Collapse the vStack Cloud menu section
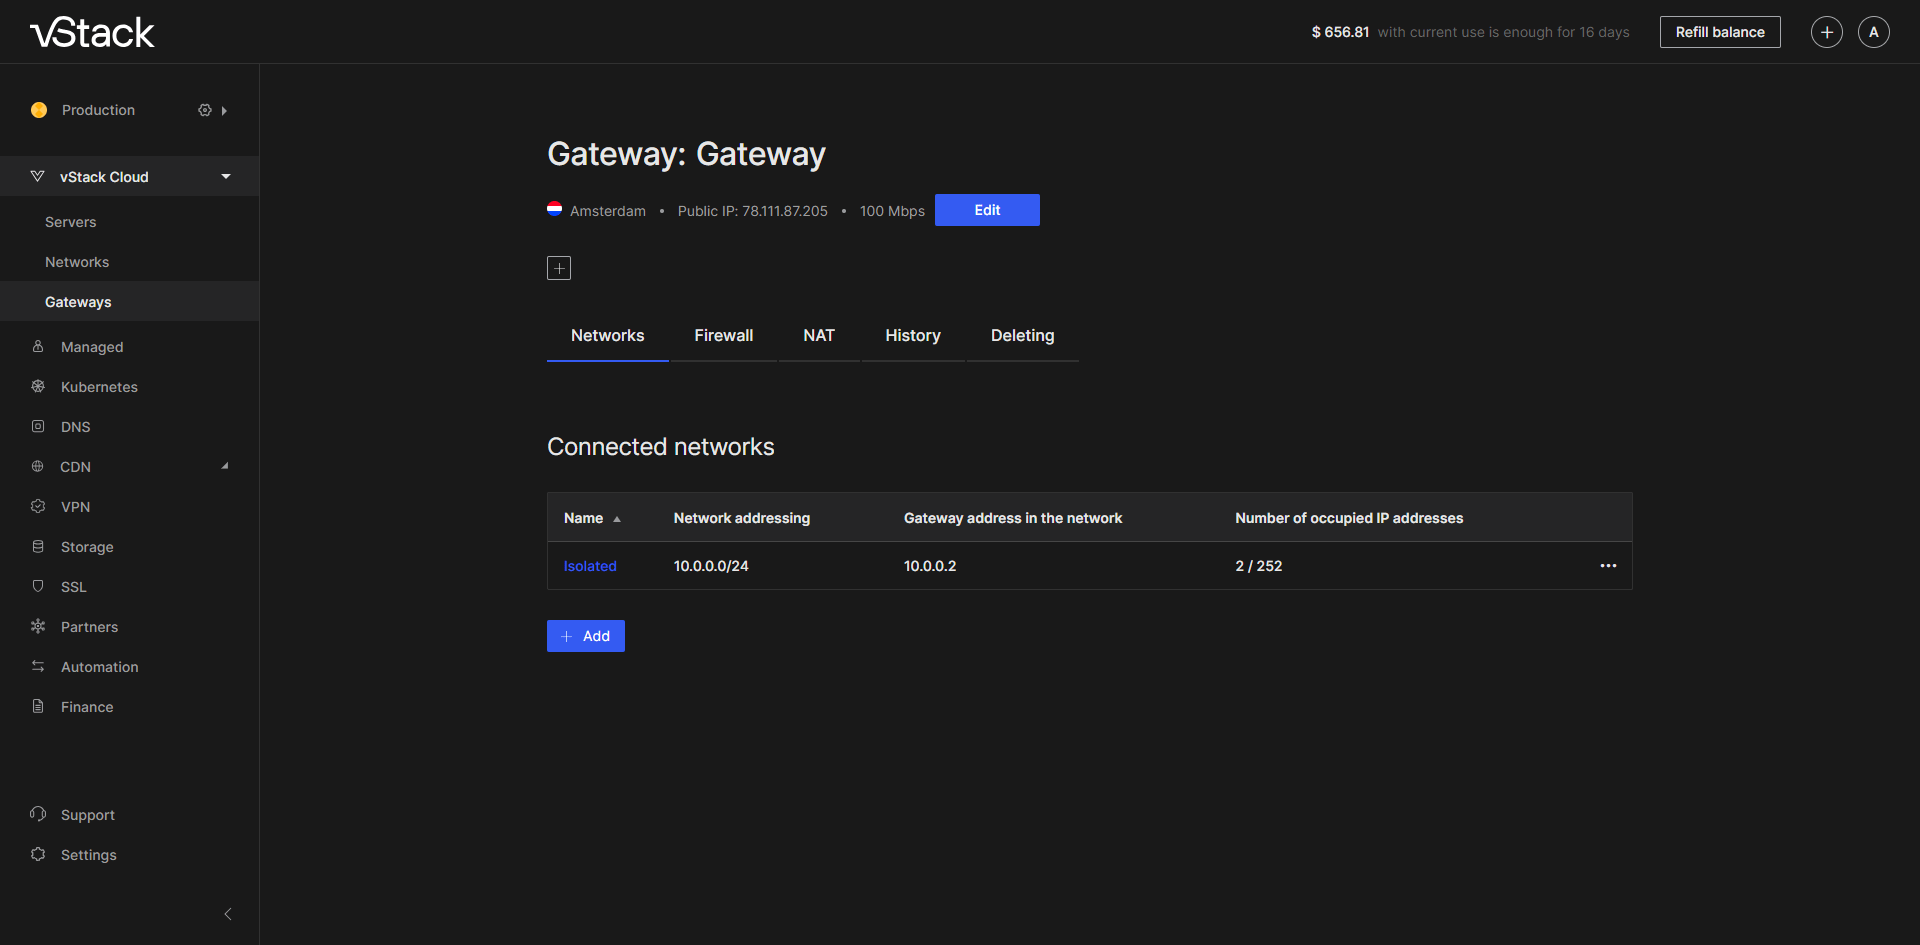This screenshot has height=945, width=1920. click(226, 177)
